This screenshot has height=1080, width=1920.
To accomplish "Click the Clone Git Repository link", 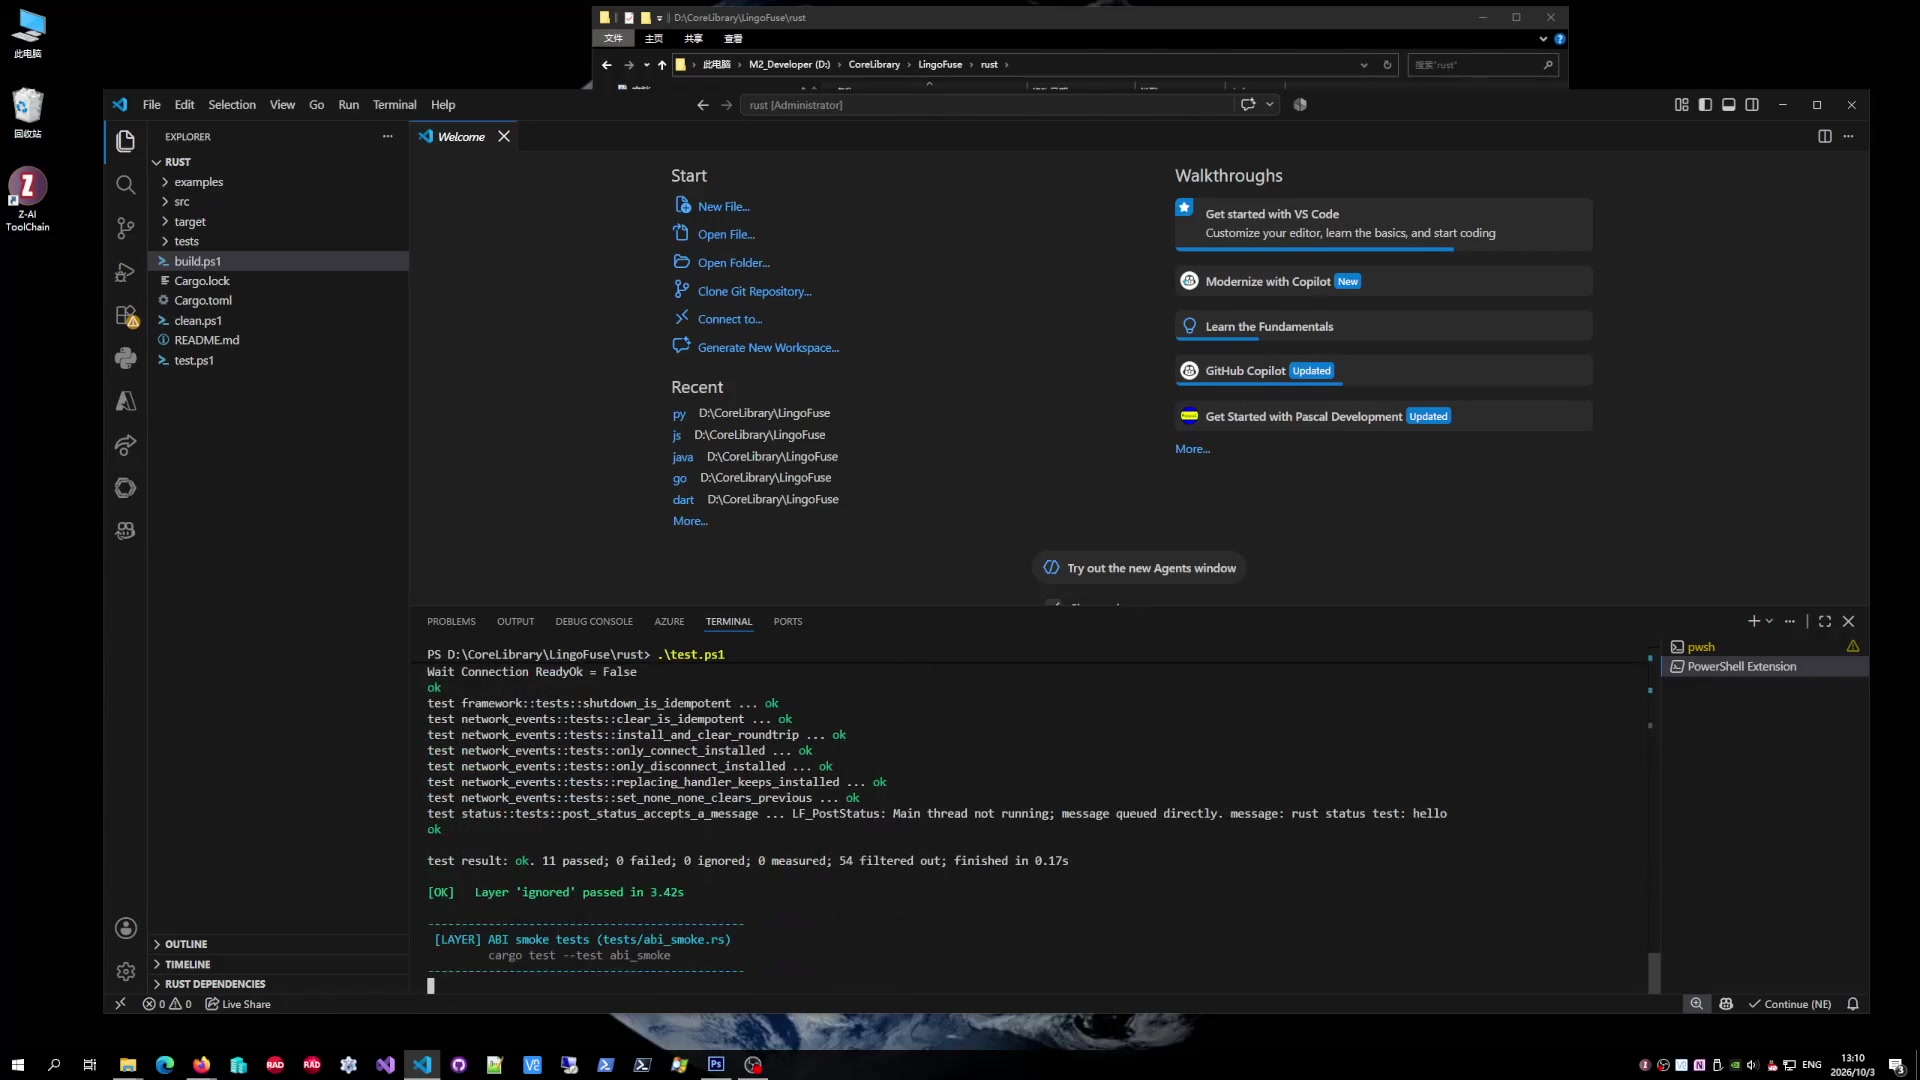I will point(754,291).
